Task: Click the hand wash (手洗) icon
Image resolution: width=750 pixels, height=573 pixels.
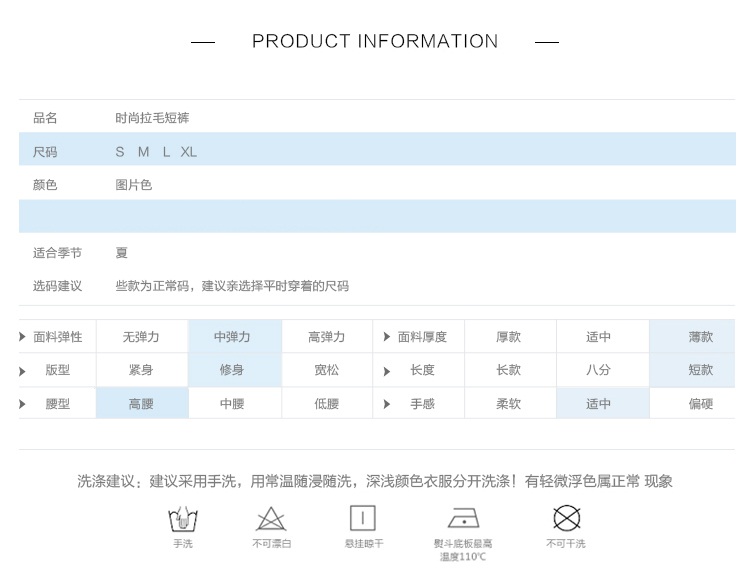Action: (182, 519)
